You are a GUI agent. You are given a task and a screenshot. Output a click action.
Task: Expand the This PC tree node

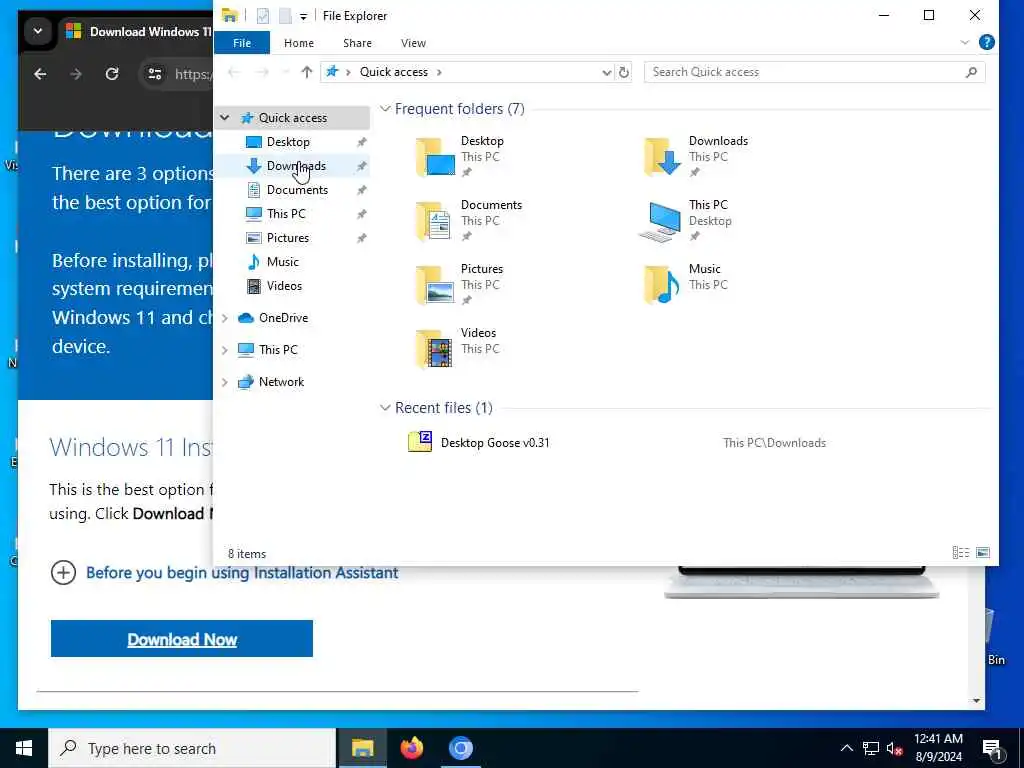point(225,350)
